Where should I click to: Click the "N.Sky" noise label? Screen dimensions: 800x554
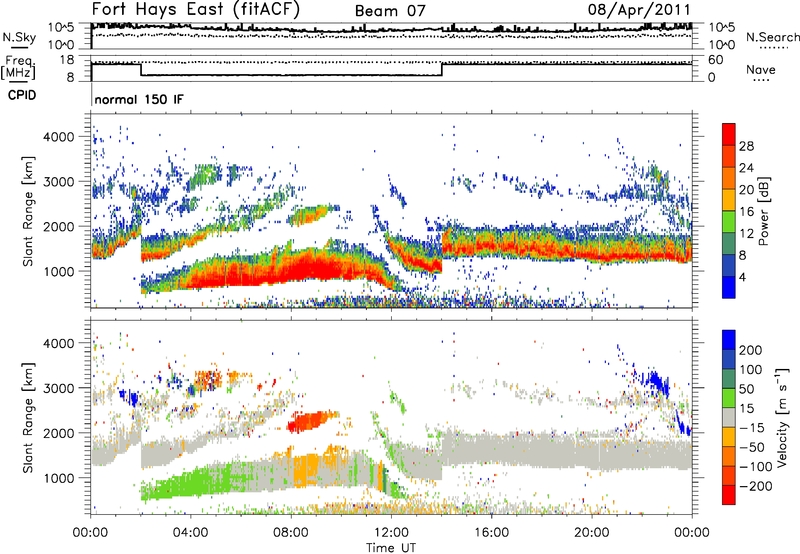19,37
